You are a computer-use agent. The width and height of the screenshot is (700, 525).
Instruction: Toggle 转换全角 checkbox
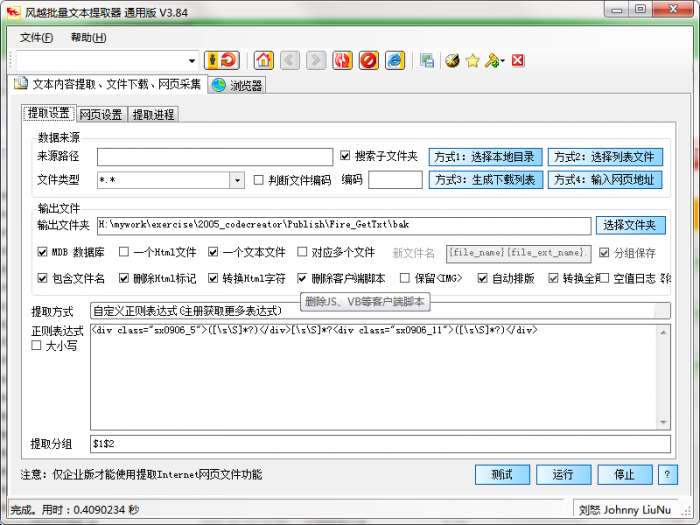553,278
